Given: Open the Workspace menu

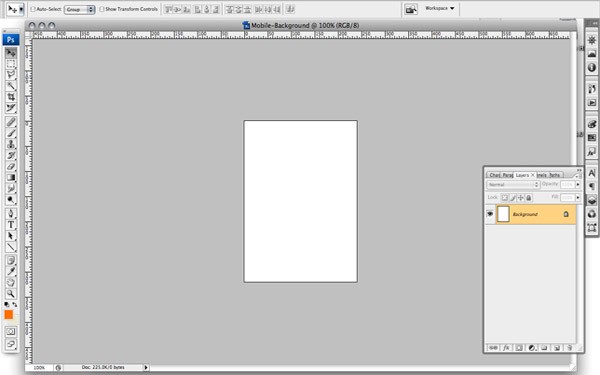Looking at the screenshot, I should tap(440, 8).
